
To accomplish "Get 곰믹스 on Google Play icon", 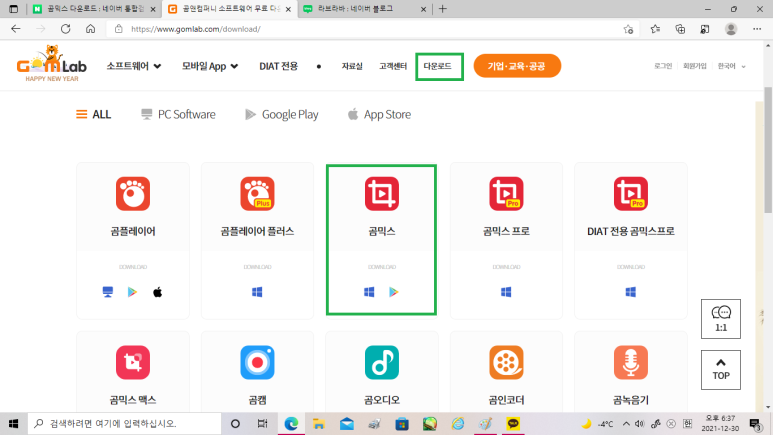I will [x=393, y=292].
